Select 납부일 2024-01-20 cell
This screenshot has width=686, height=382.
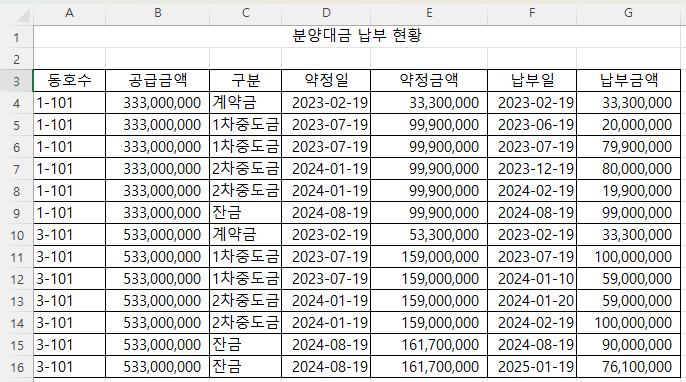[532, 301]
